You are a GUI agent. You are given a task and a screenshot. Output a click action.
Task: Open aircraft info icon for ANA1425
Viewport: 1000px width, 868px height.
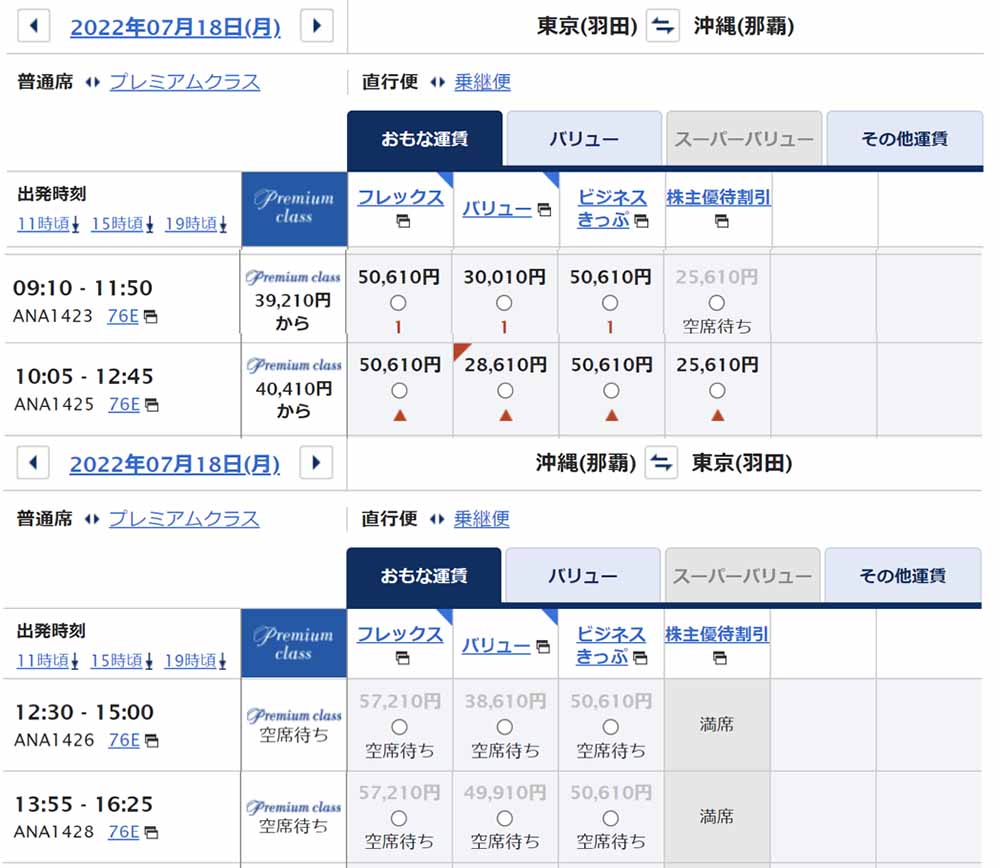152,405
